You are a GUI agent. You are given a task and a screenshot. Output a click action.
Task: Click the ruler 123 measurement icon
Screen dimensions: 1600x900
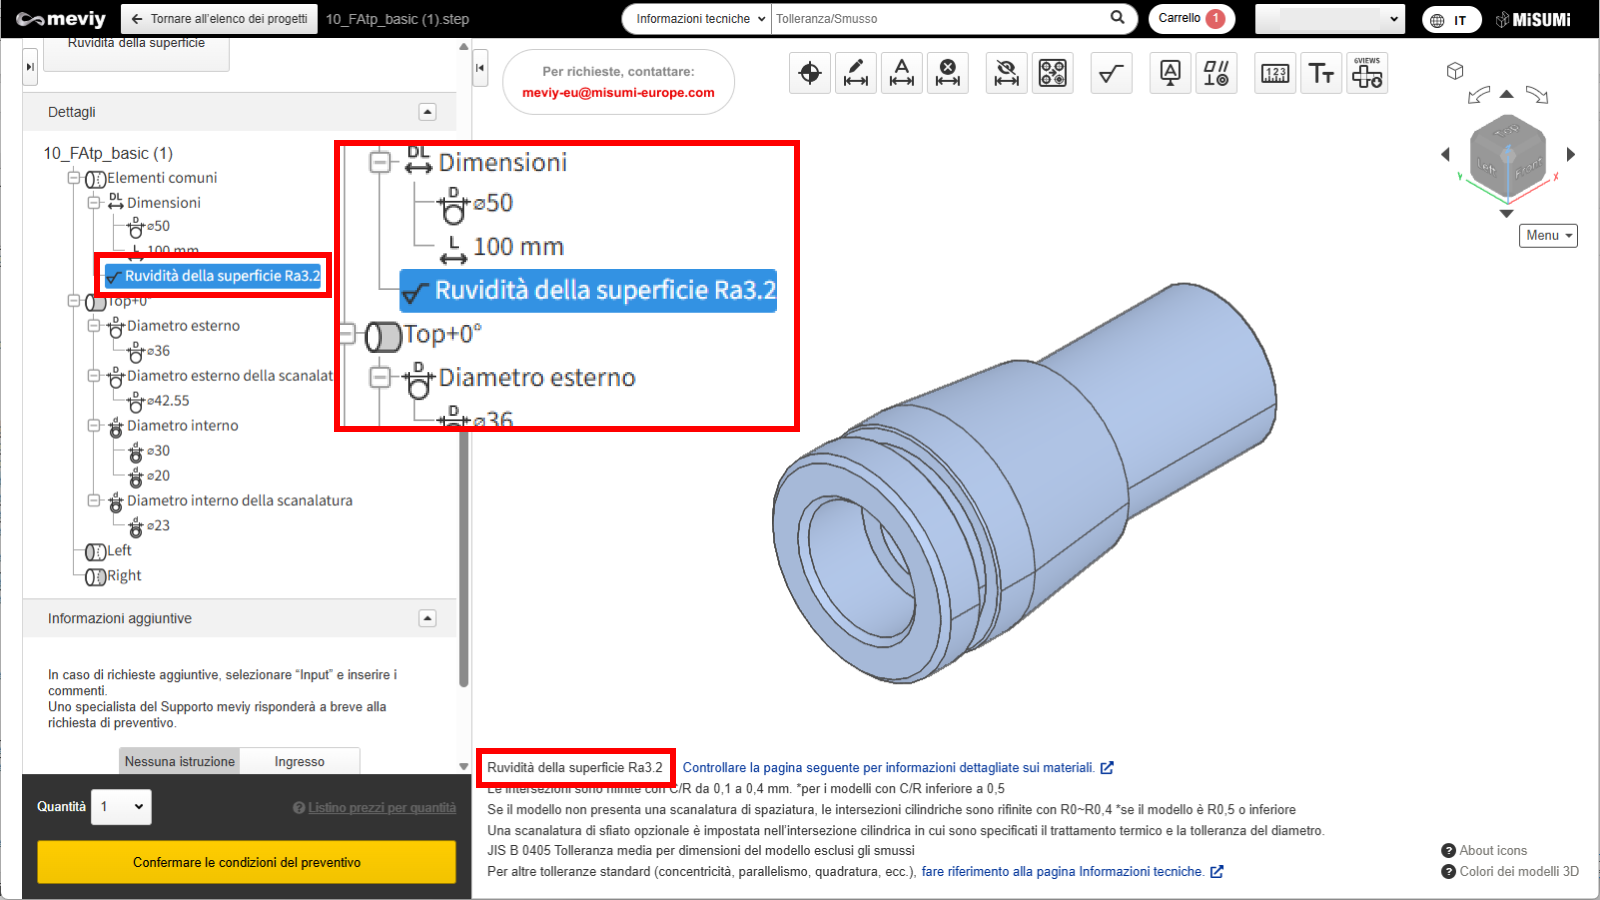pyautogui.click(x=1275, y=73)
